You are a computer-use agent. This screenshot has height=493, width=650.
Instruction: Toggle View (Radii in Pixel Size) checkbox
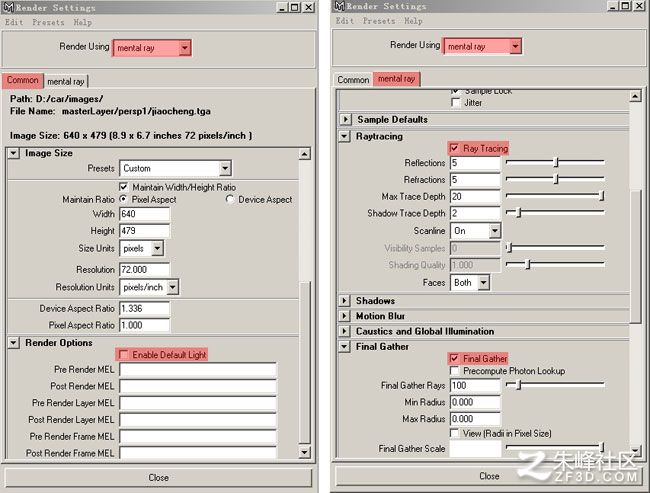(454, 433)
